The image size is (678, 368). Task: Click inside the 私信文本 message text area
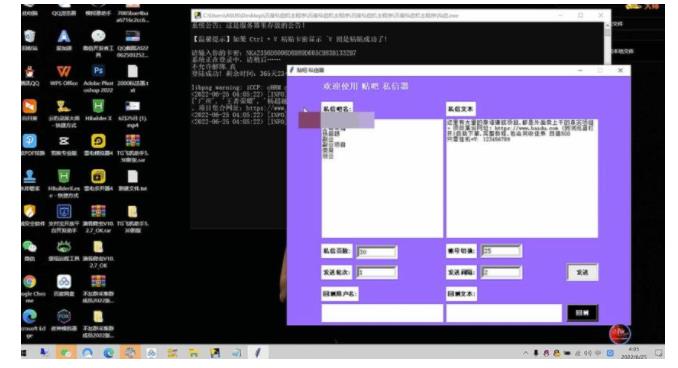522,178
